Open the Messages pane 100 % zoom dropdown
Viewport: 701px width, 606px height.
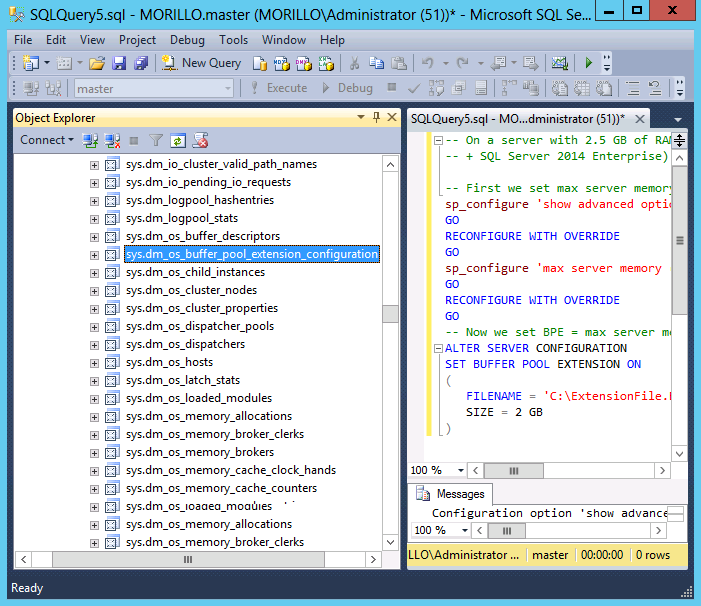(x=465, y=530)
